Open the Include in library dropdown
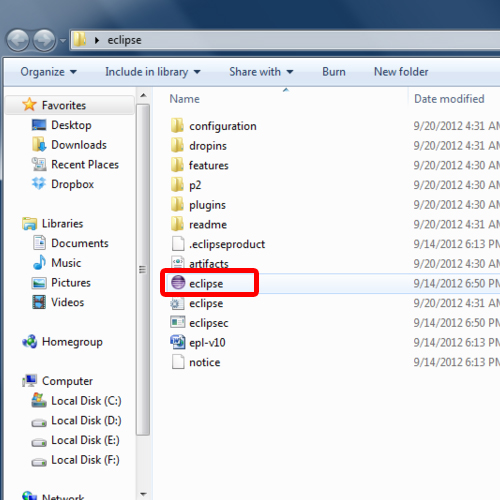This screenshot has width=500, height=500. [x=153, y=72]
